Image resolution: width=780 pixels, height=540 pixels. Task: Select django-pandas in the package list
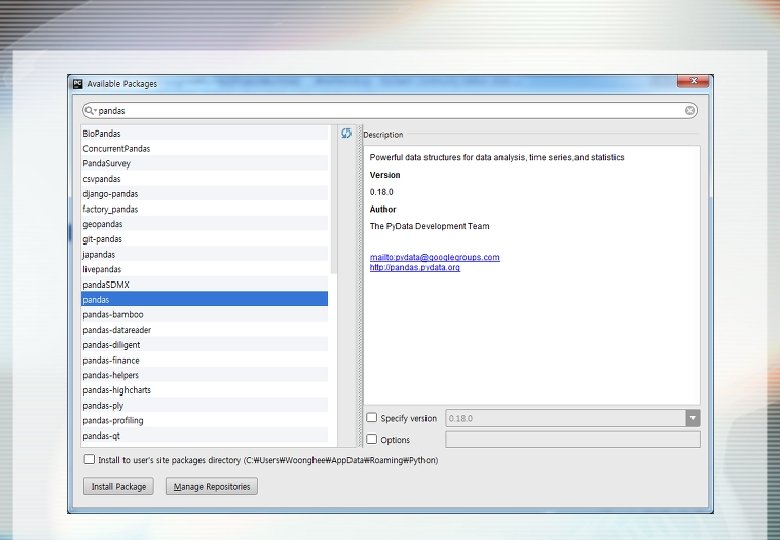pos(204,193)
